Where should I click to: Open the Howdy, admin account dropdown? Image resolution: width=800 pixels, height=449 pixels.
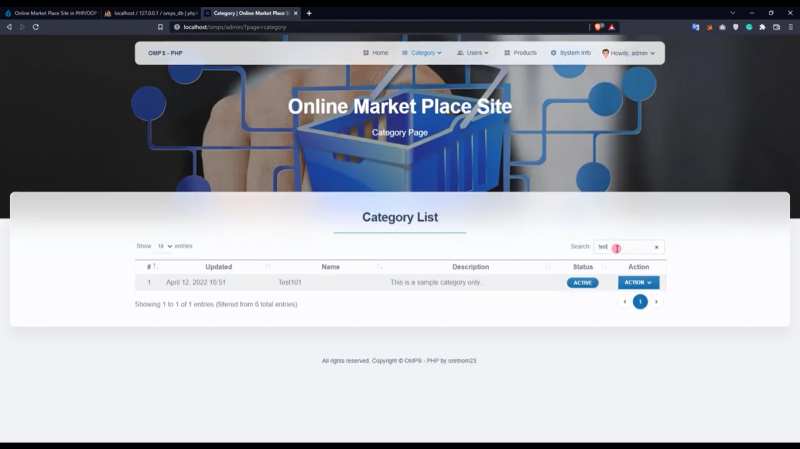click(628, 53)
